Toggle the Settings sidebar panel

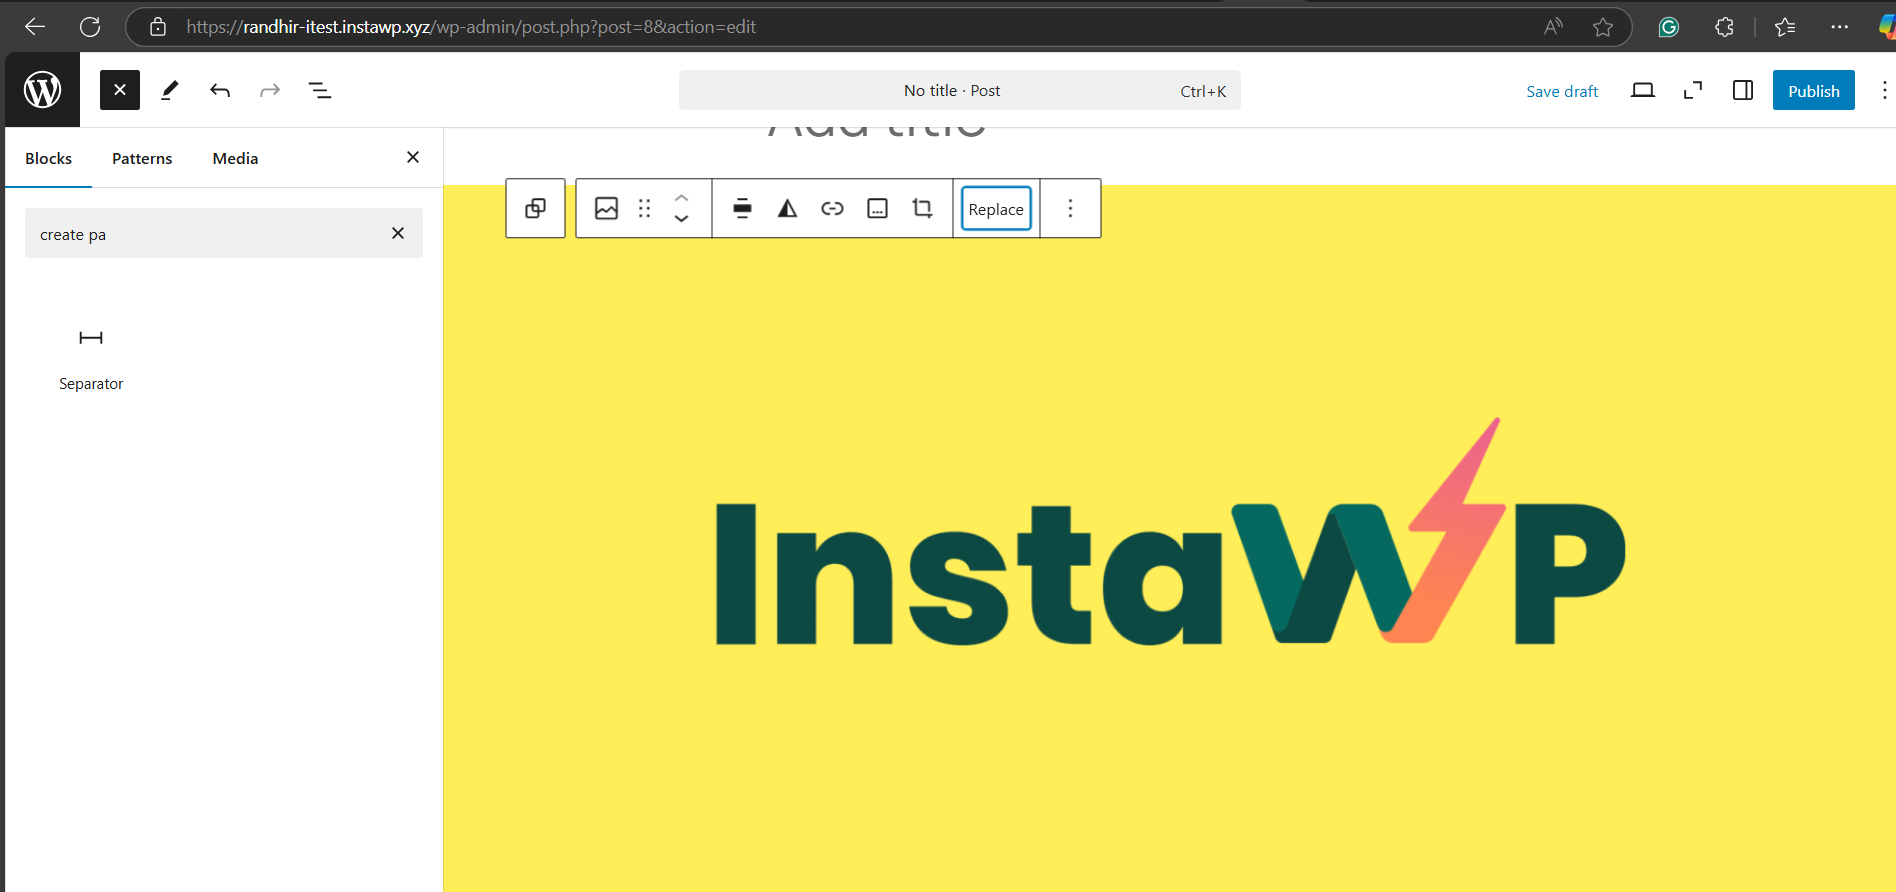tap(1743, 90)
